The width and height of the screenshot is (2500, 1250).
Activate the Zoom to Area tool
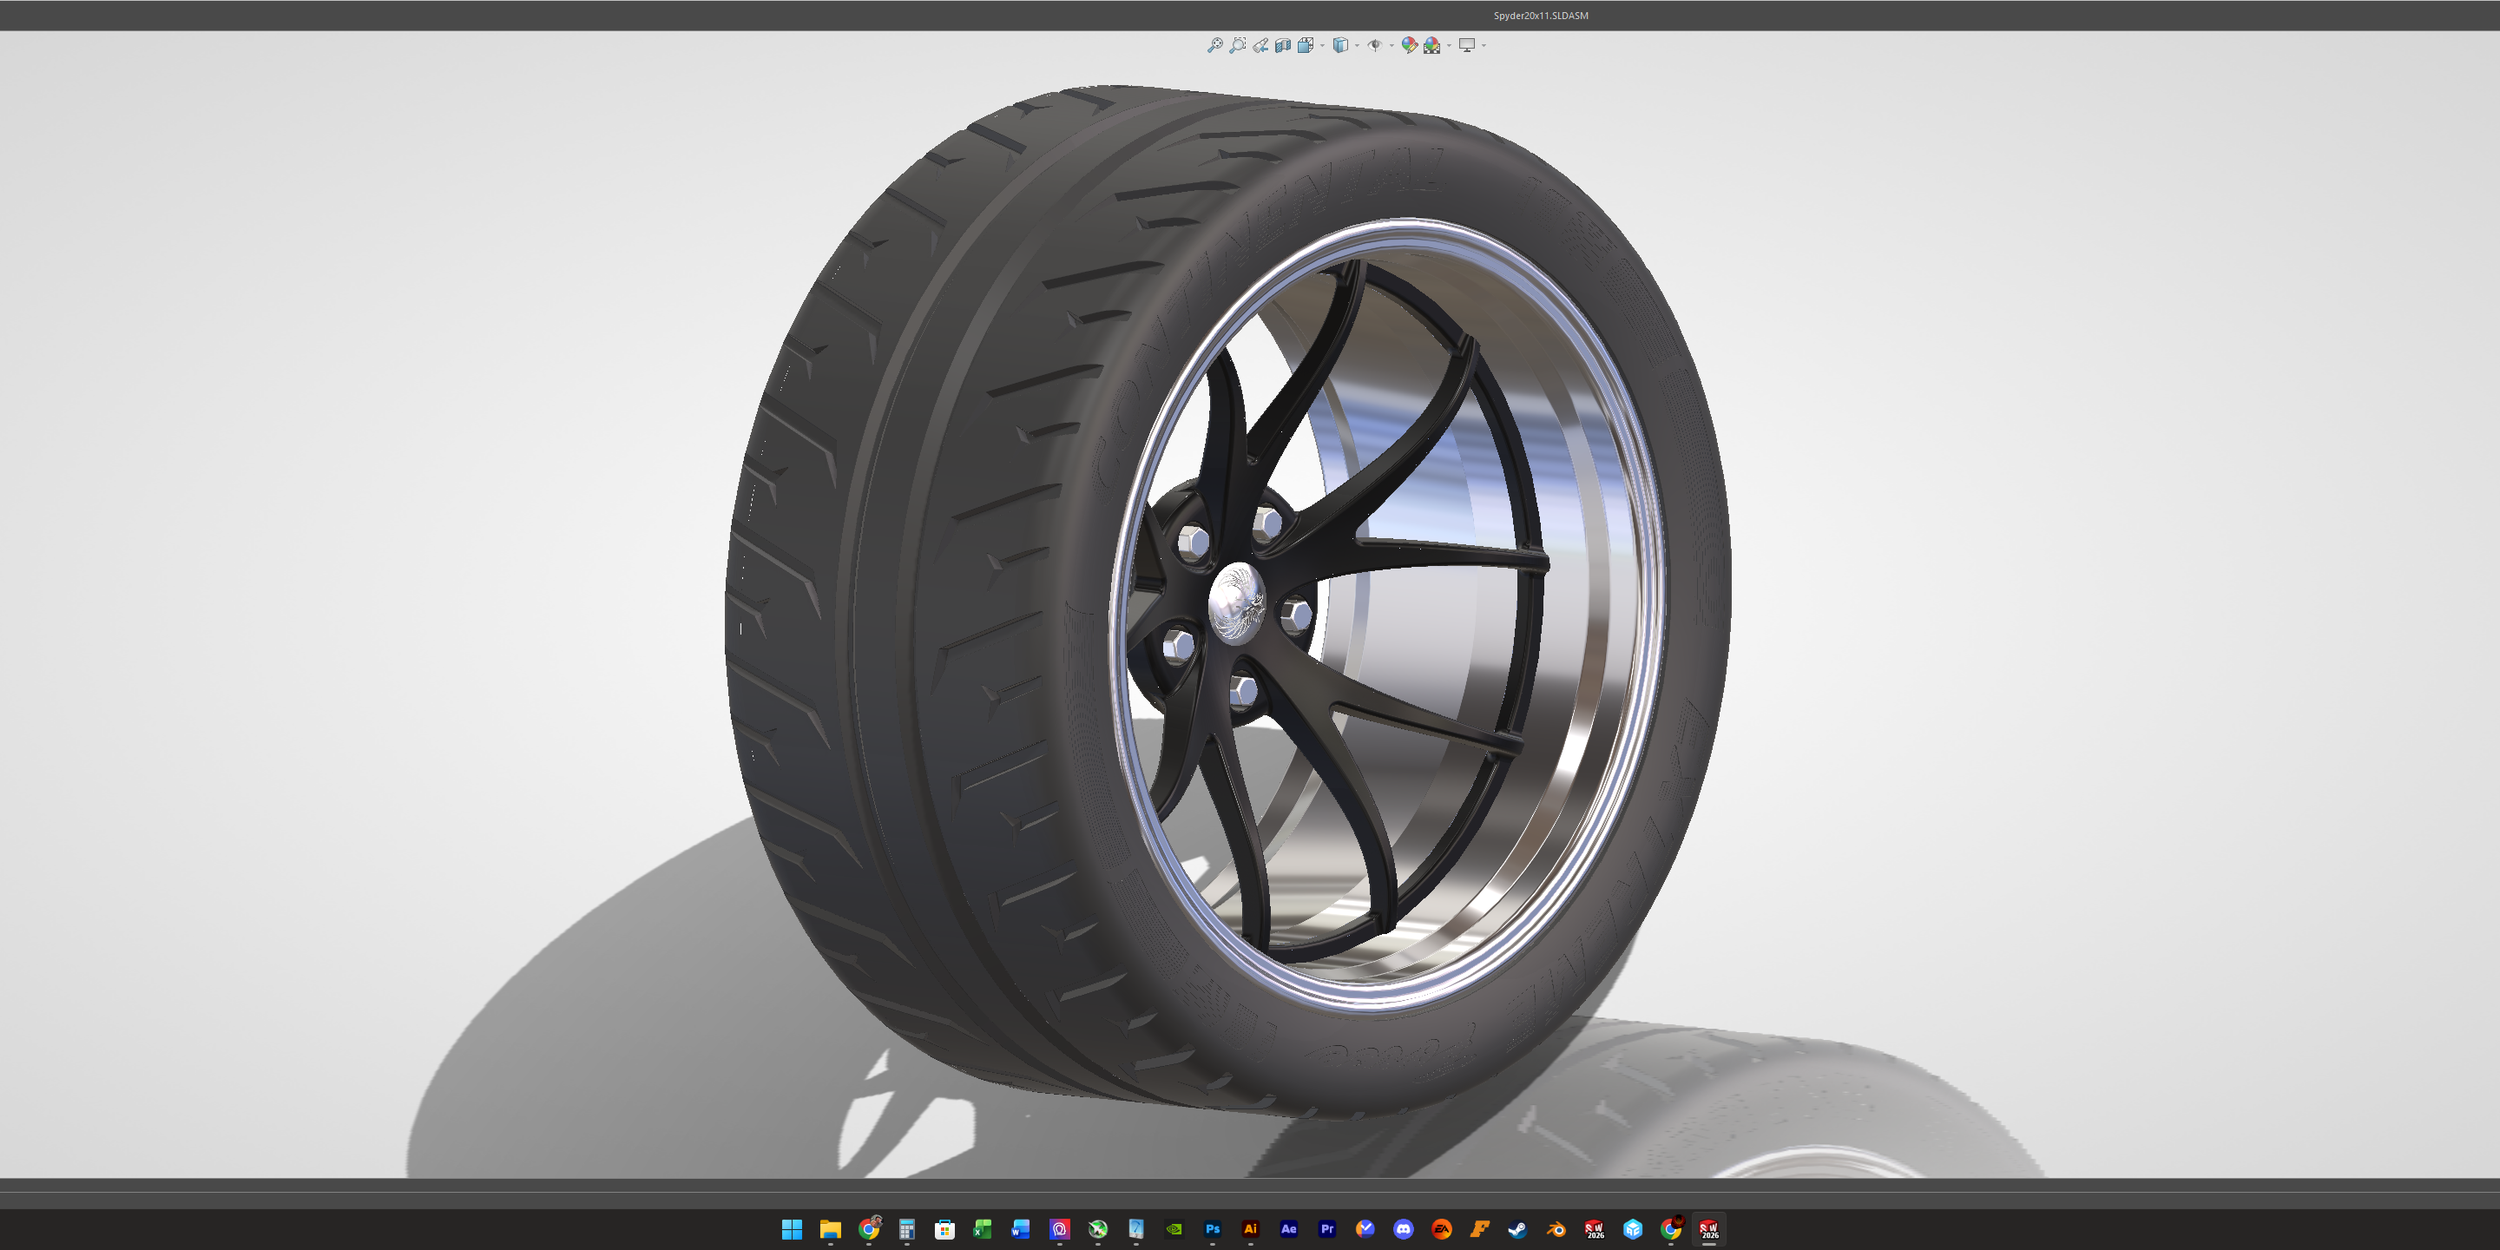pyautogui.click(x=1237, y=45)
